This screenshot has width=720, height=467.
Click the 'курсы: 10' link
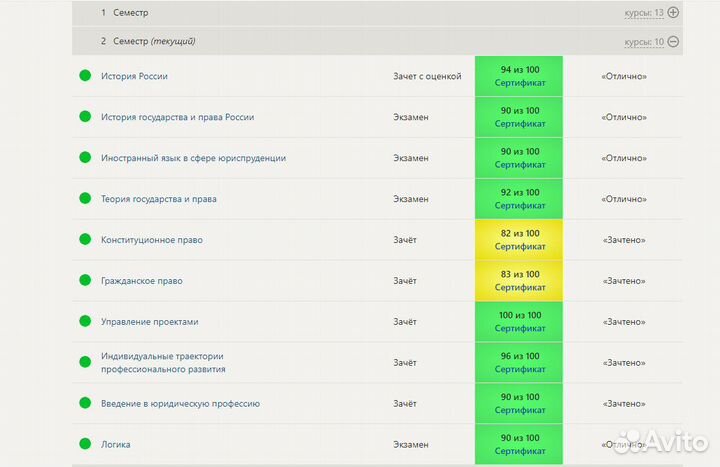pyautogui.click(x=643, y=41)
